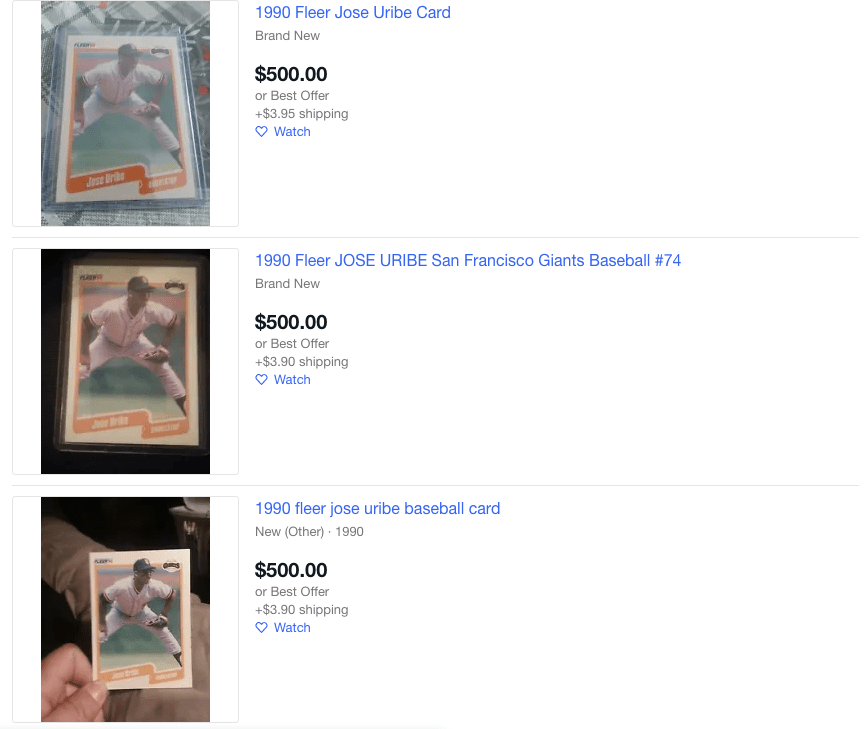This screenshot has height=729, width=865.
Task: Click heart icon for 1990 Fleer Jose Uribe Card
Action: click(261, 132)
